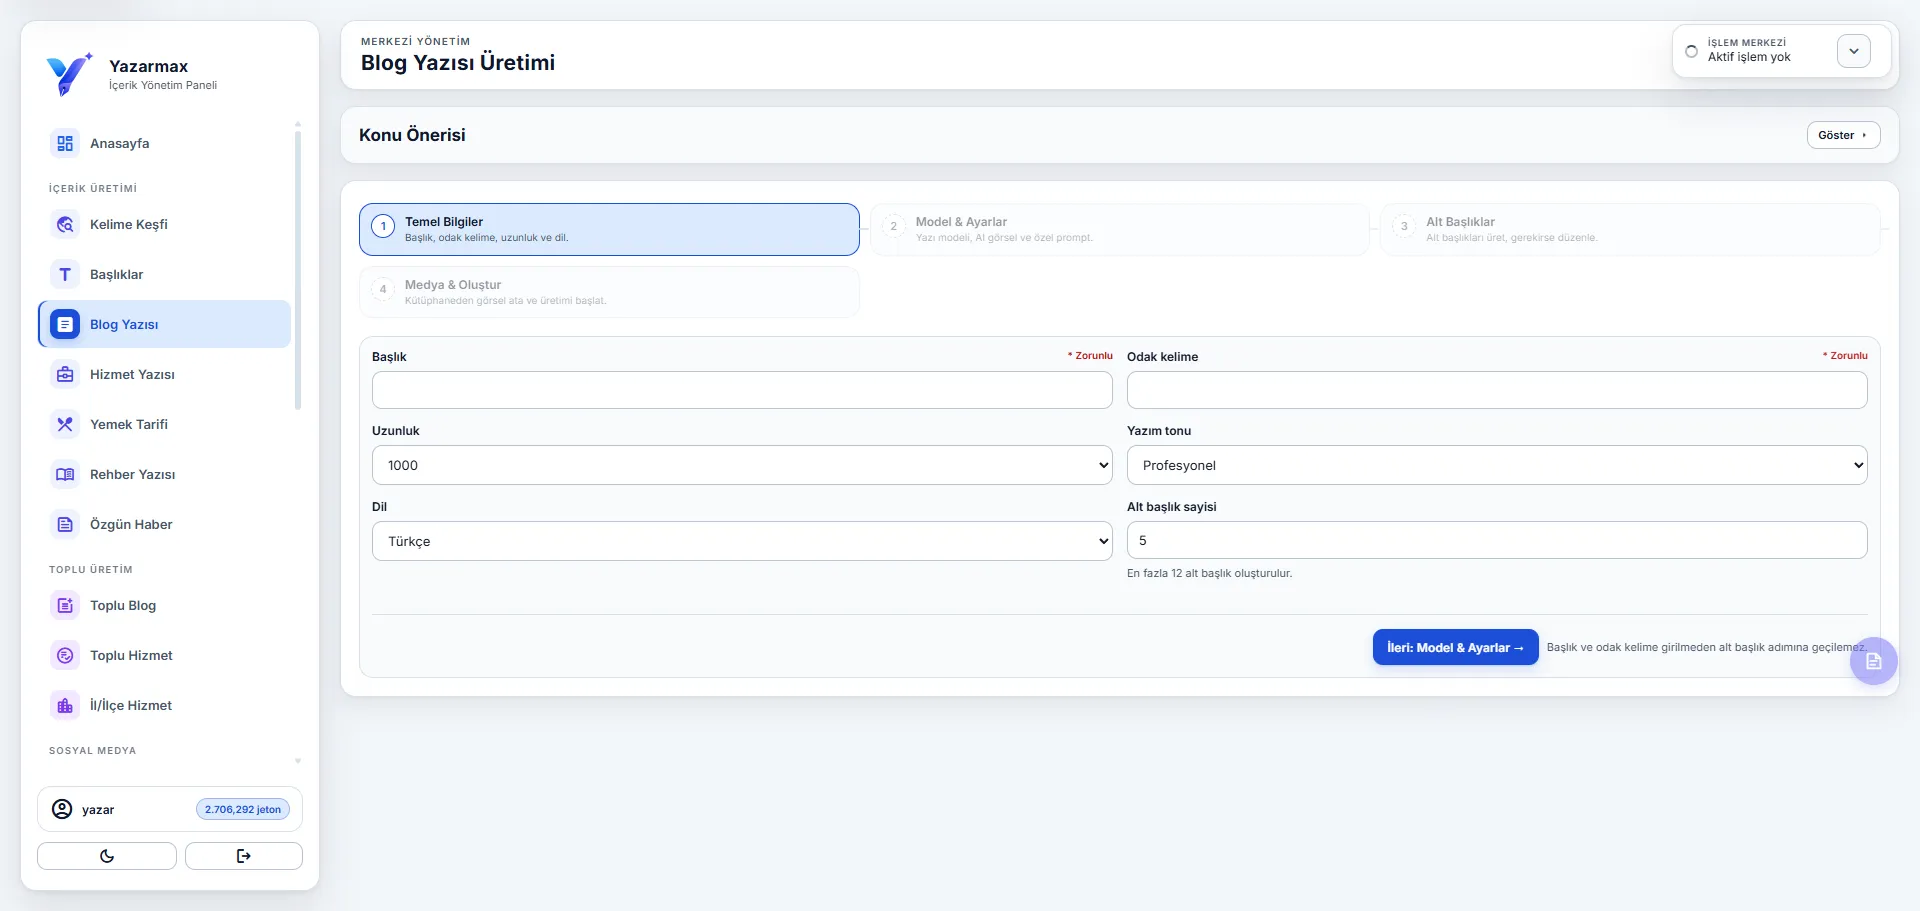Click the logout arrow icon button
This screenshot has width=1920, height=911.
pos(244,856)
